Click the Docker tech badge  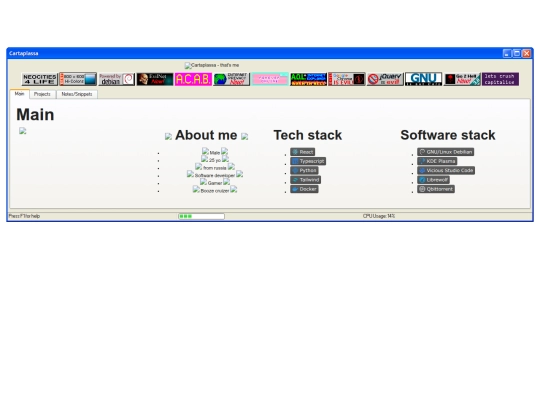[x=304, y=189]
